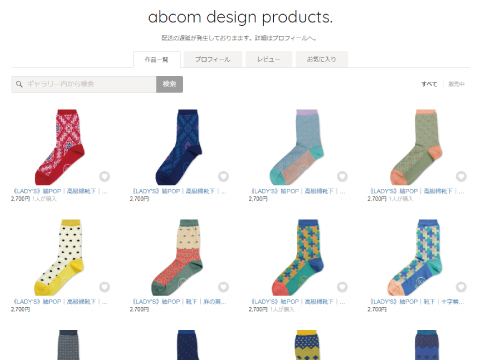Screen dimensions: 480x360
Task: Open yellow polka dot sock title link
Action: [60, 302]
